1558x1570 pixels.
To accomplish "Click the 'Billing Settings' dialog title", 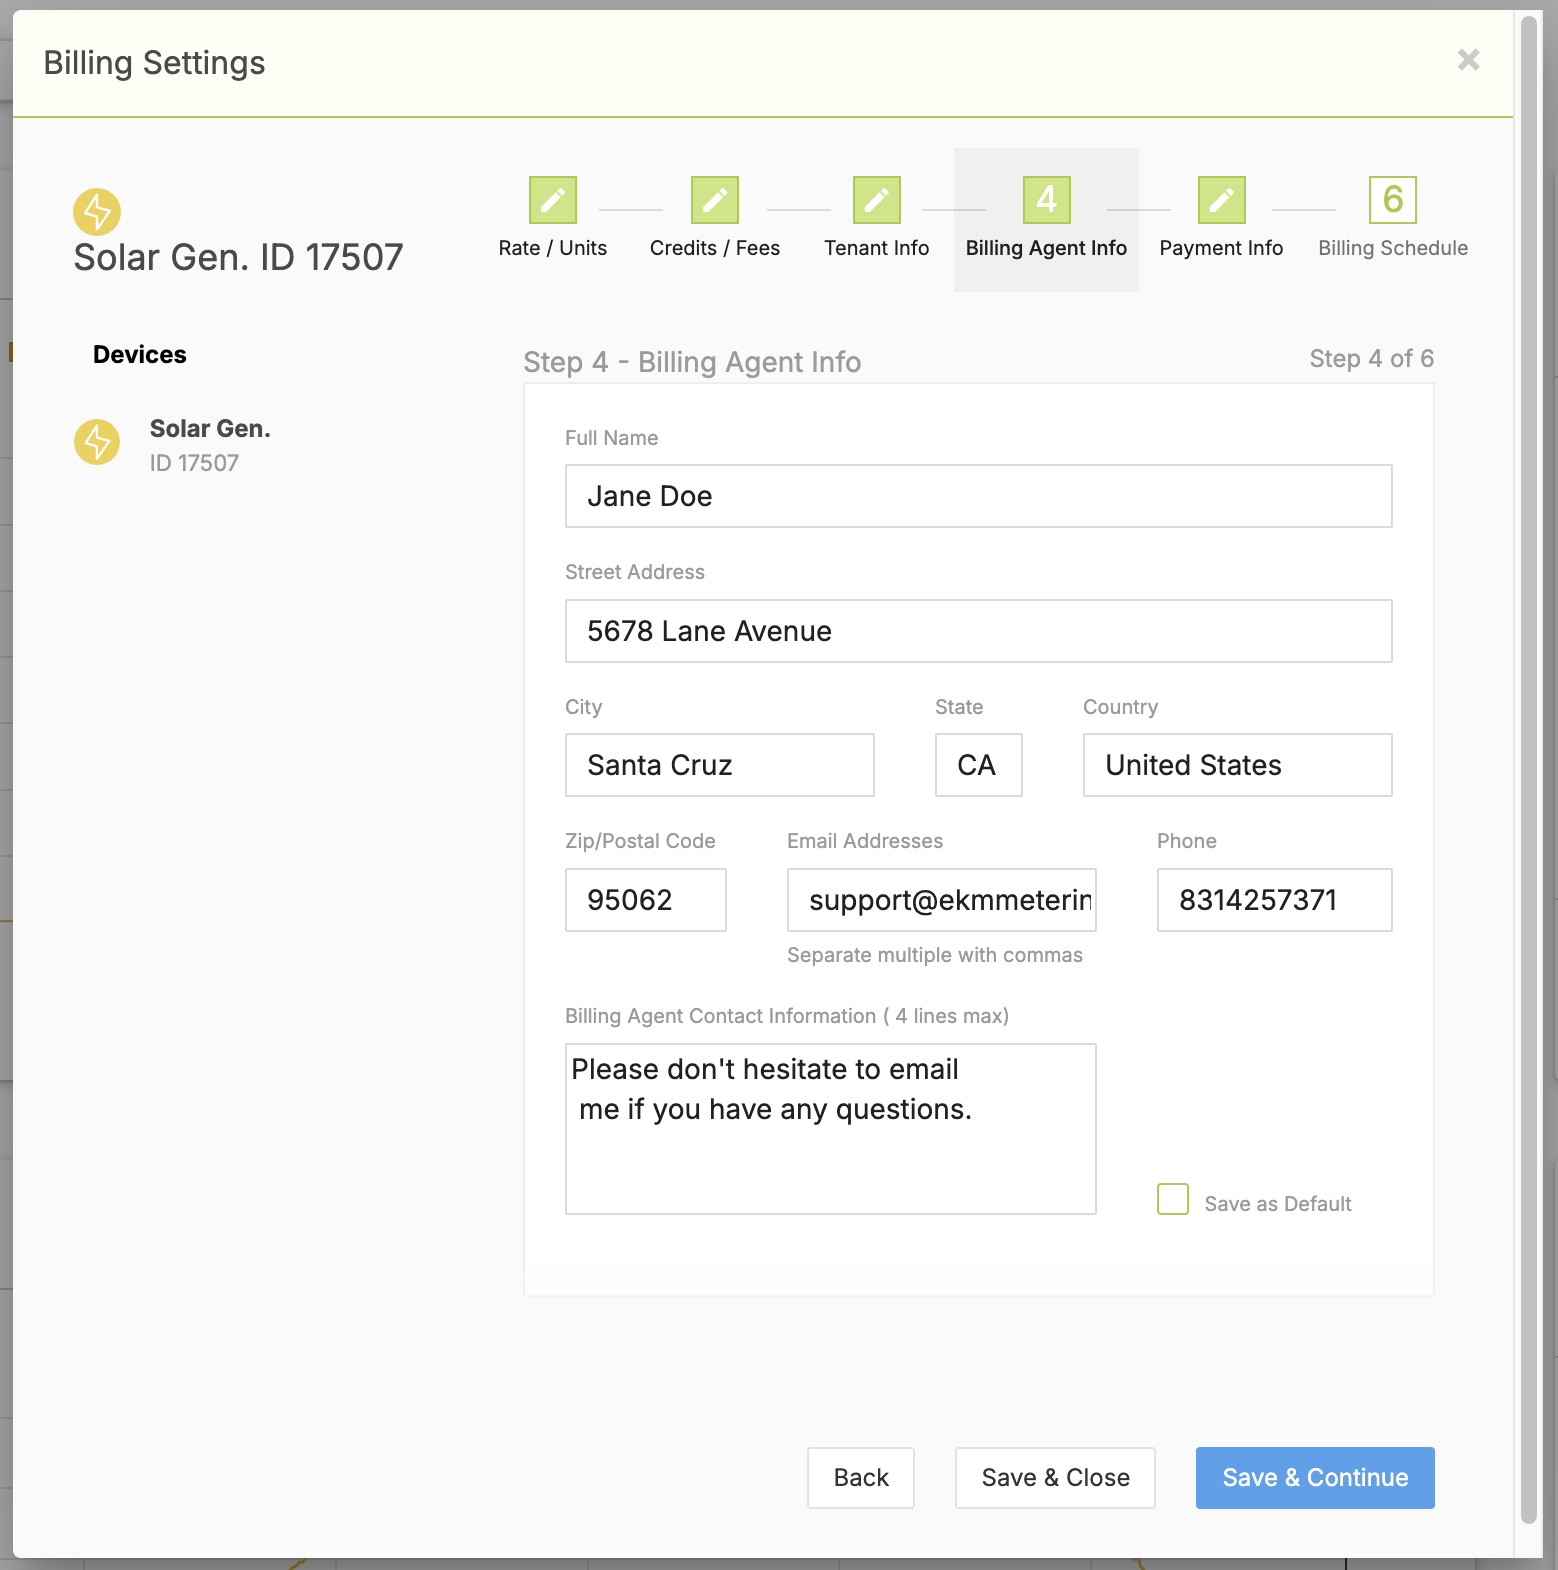I will pos(154,63).
